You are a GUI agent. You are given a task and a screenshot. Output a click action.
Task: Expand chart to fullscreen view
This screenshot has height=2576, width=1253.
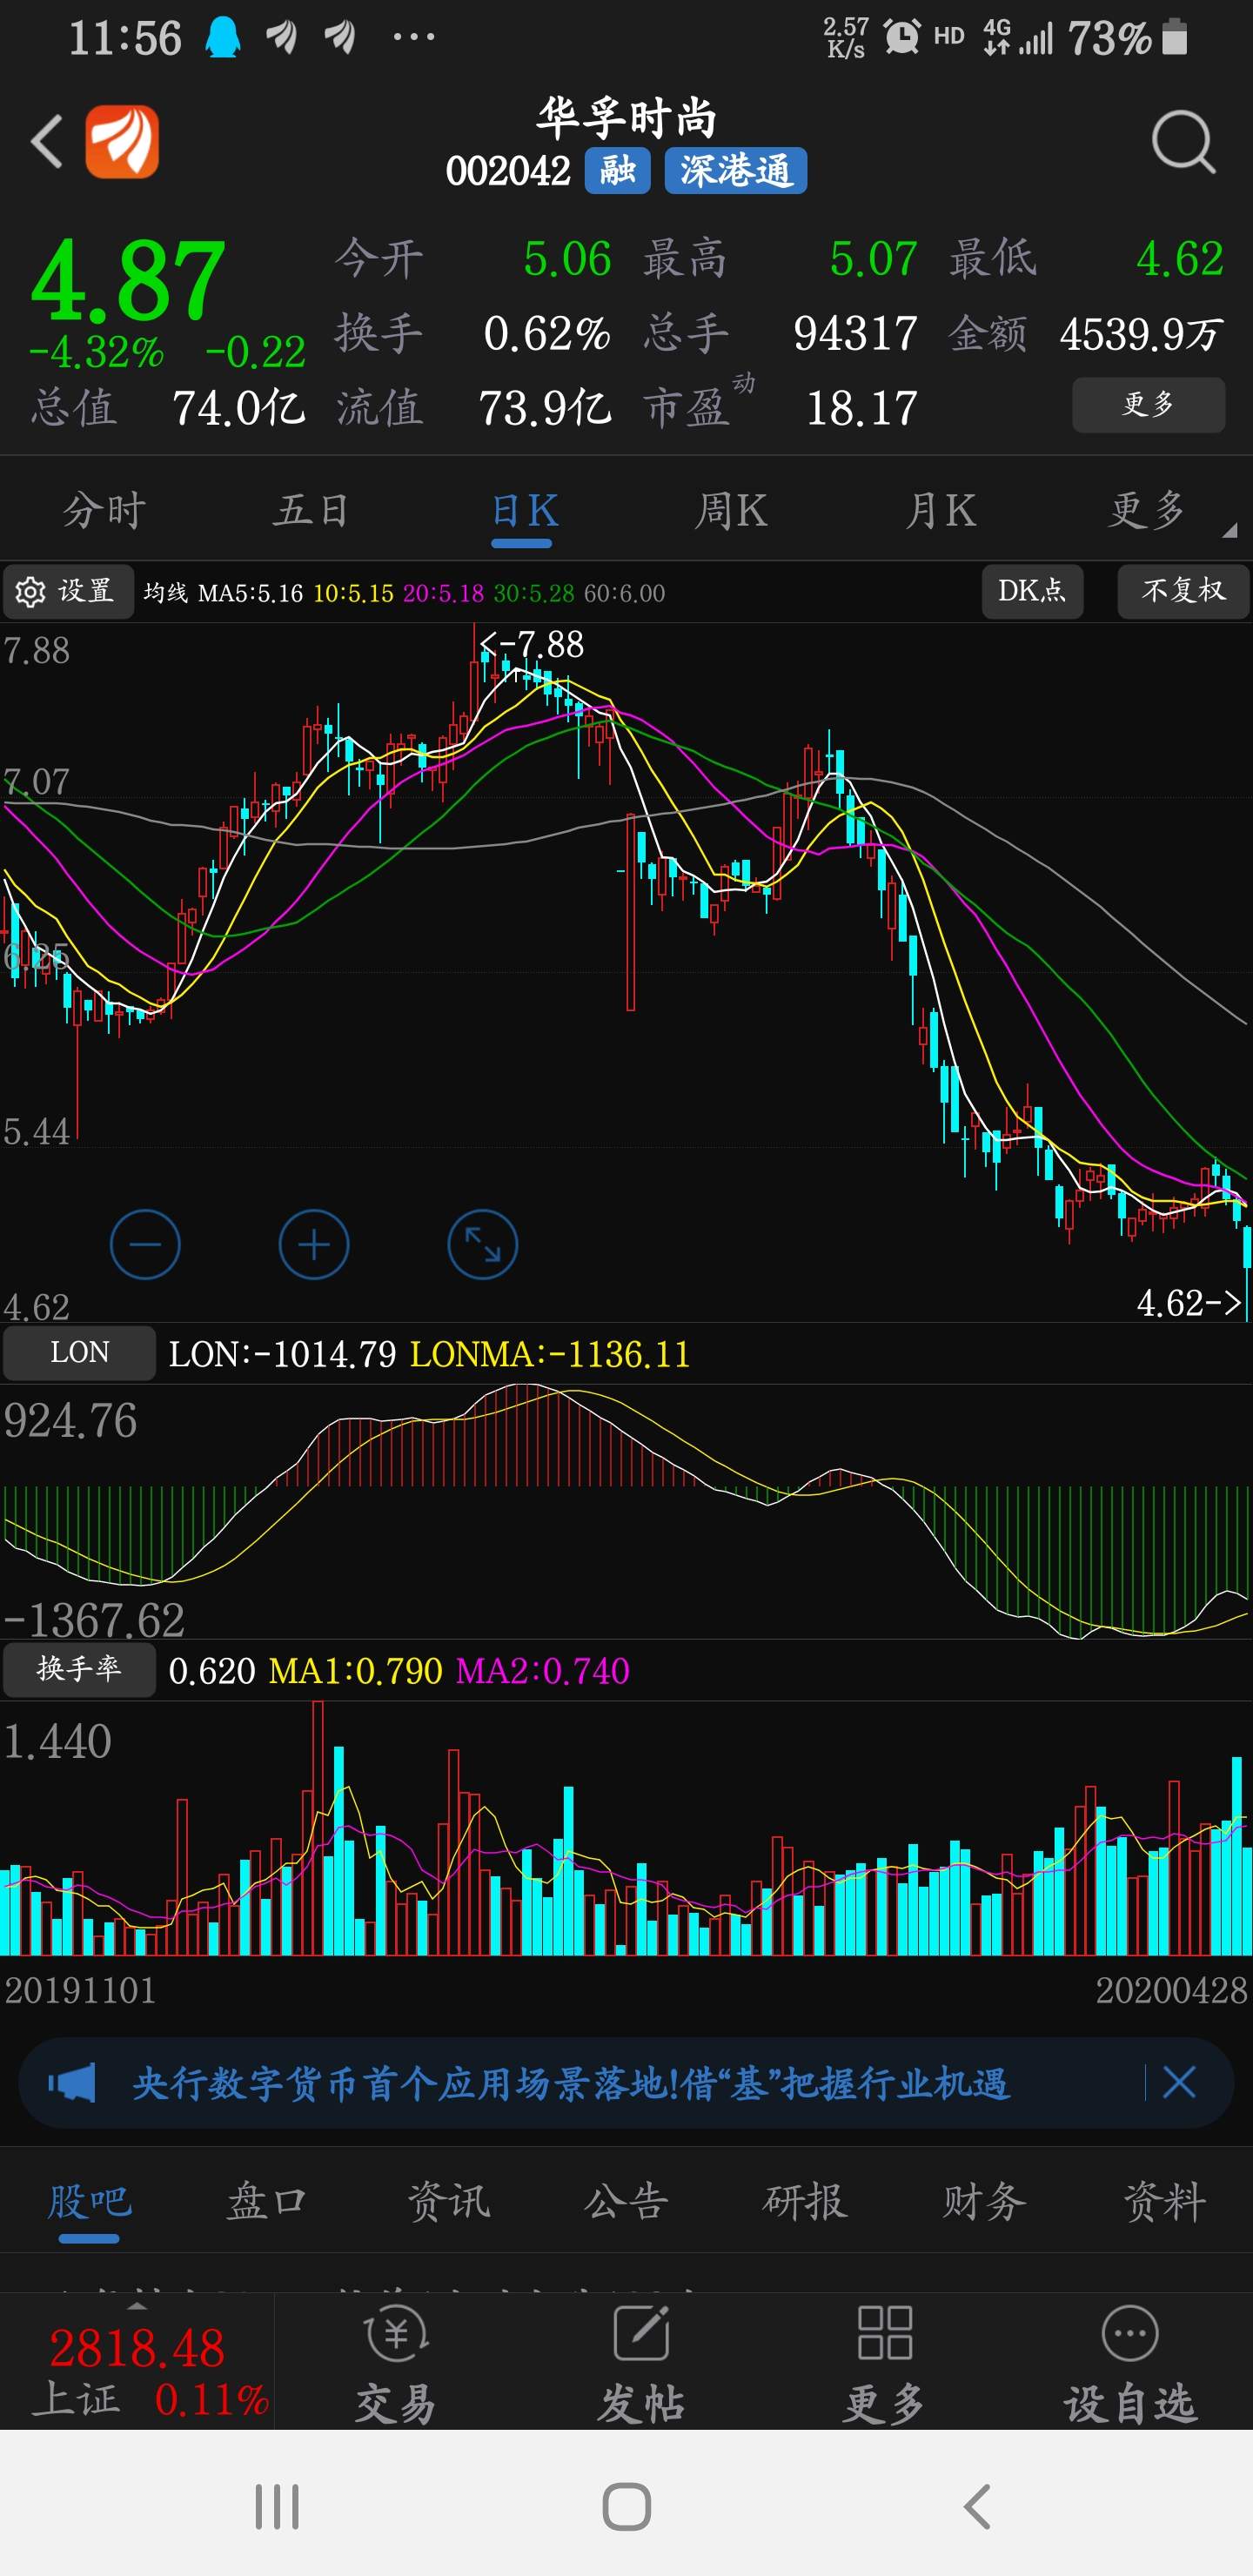coord(483,1245)
